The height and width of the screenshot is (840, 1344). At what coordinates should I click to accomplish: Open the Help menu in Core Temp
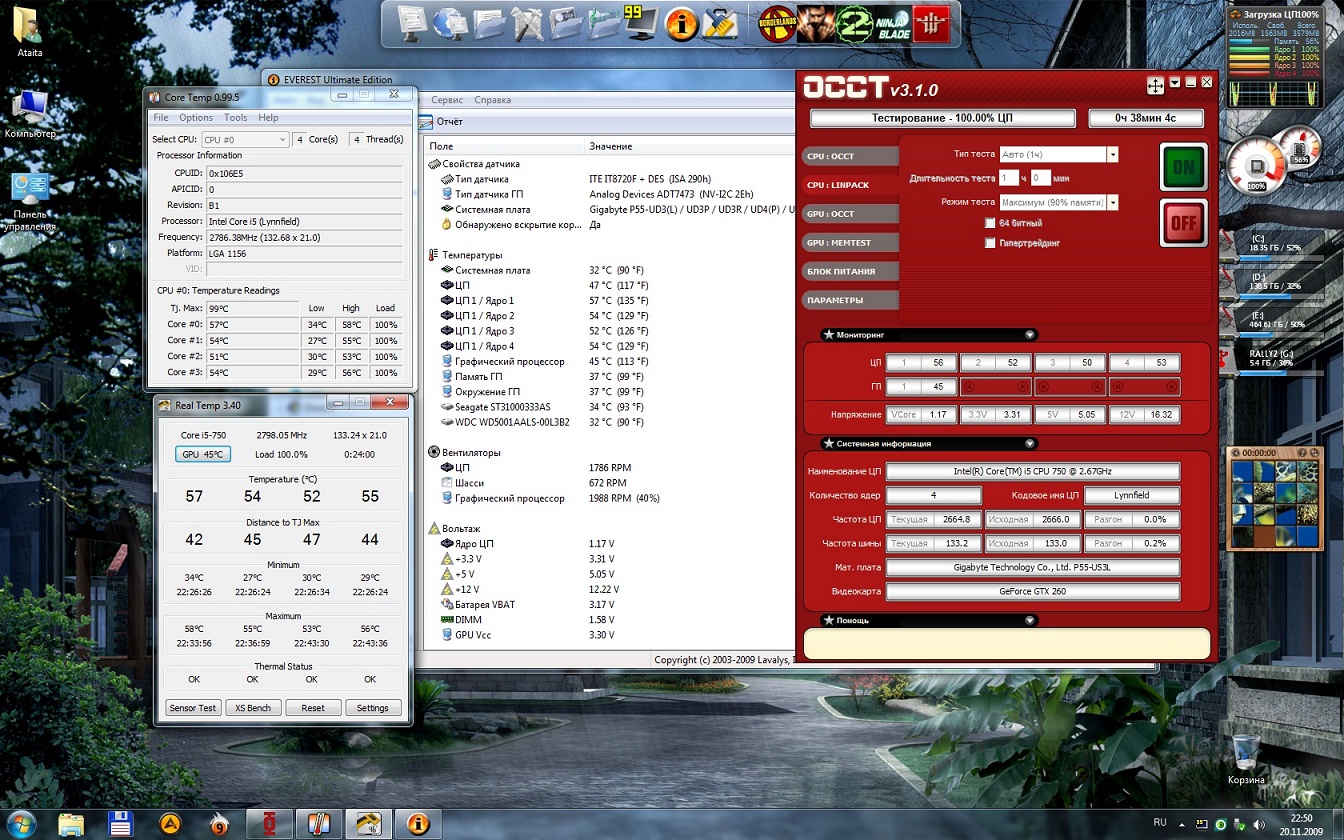(x=269, y=117)
